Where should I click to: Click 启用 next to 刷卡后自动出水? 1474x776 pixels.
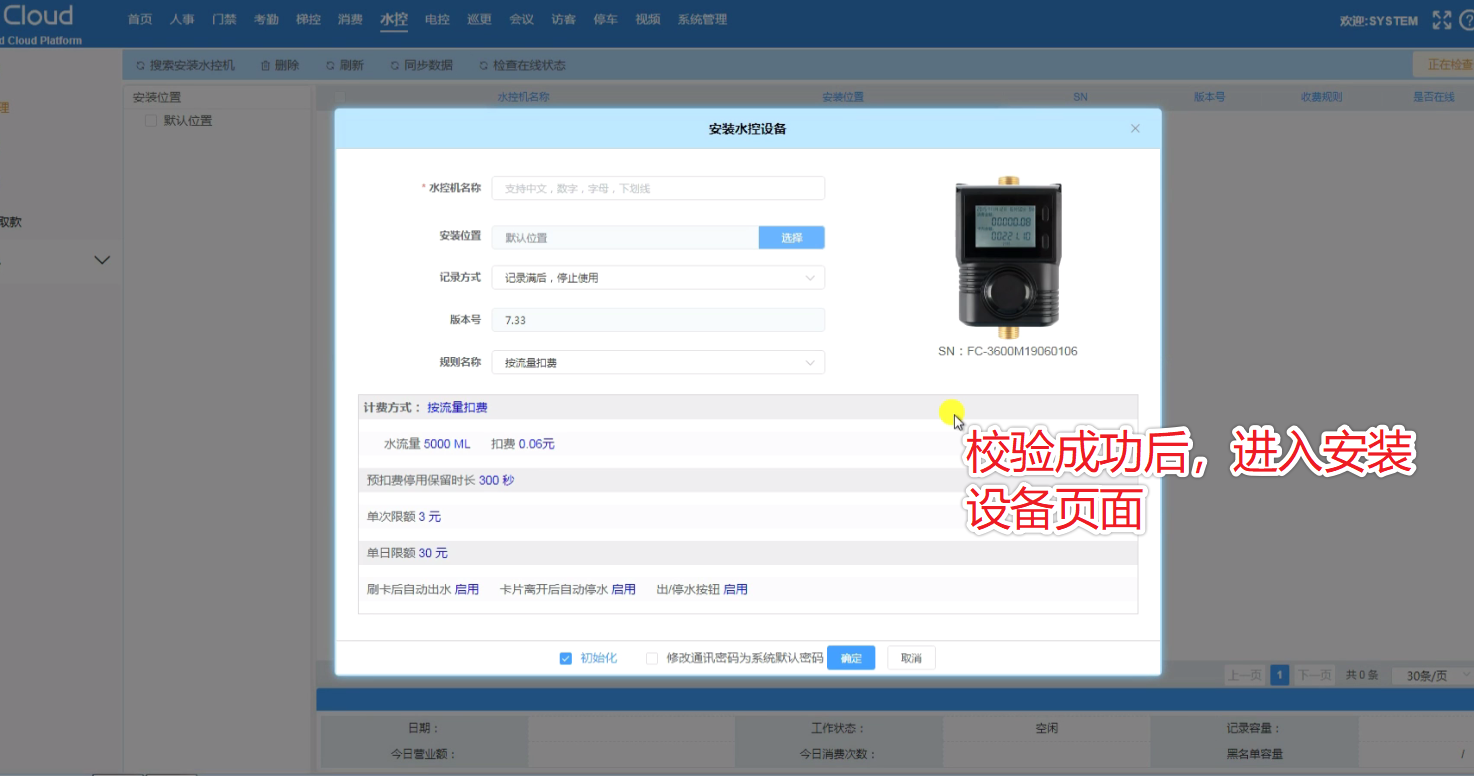(467, 590)
